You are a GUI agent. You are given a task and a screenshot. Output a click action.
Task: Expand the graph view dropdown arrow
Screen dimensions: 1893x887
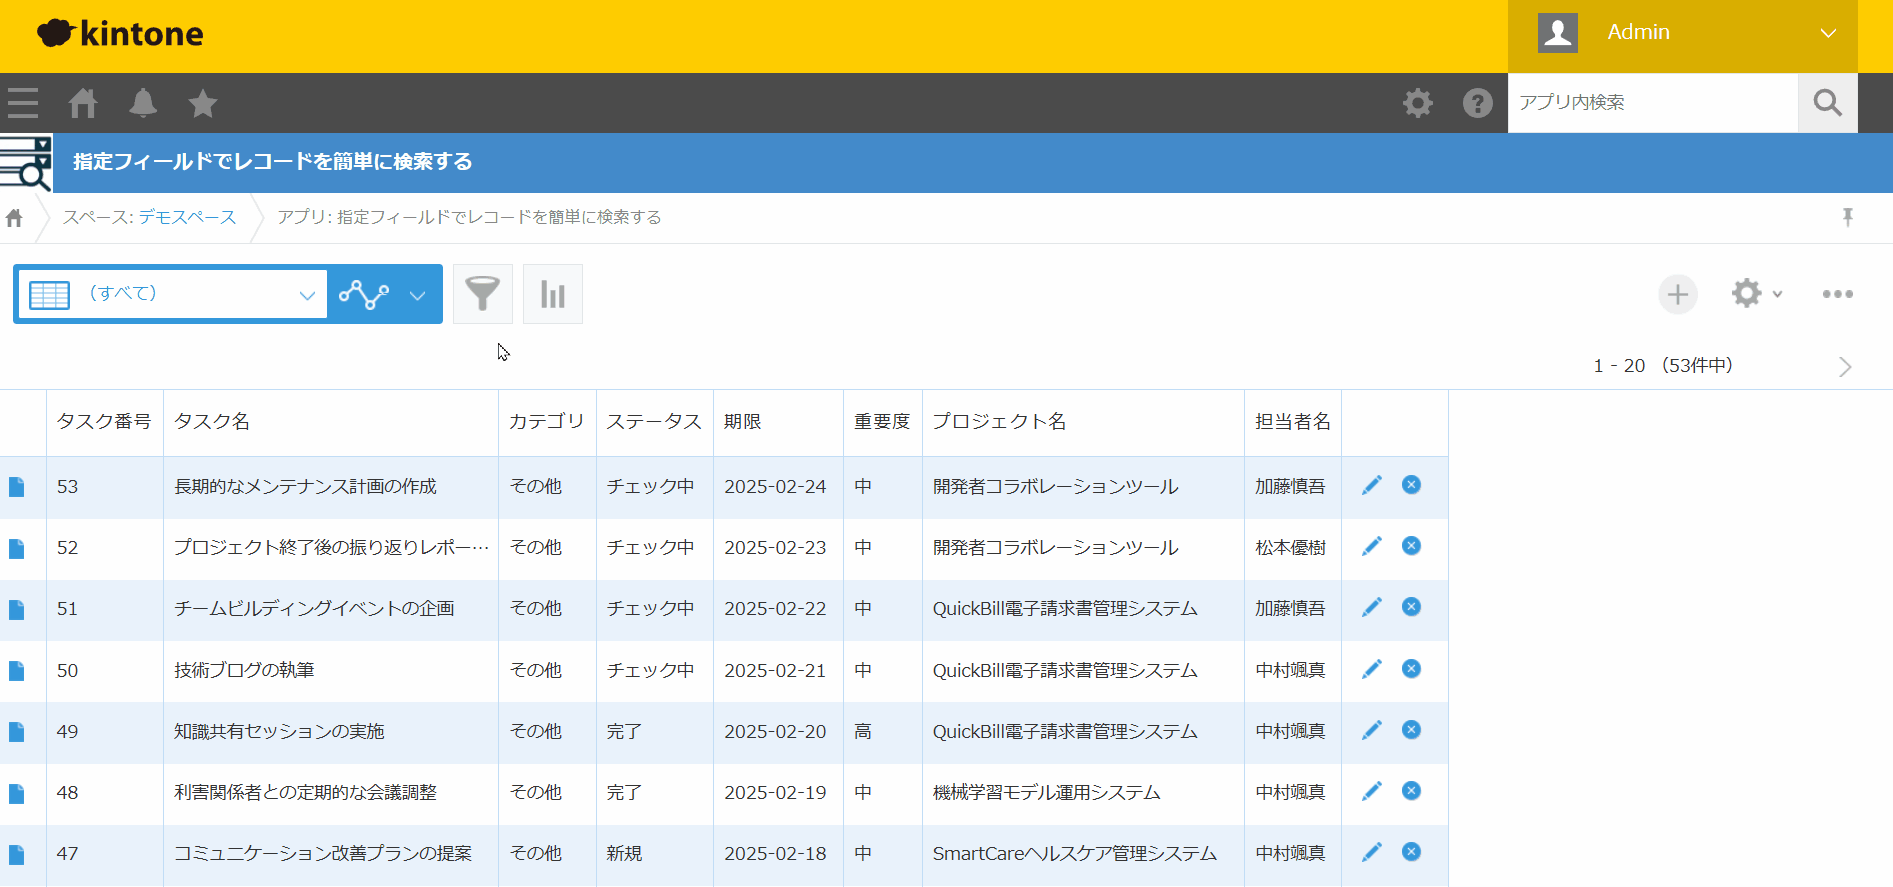(418, 295)
